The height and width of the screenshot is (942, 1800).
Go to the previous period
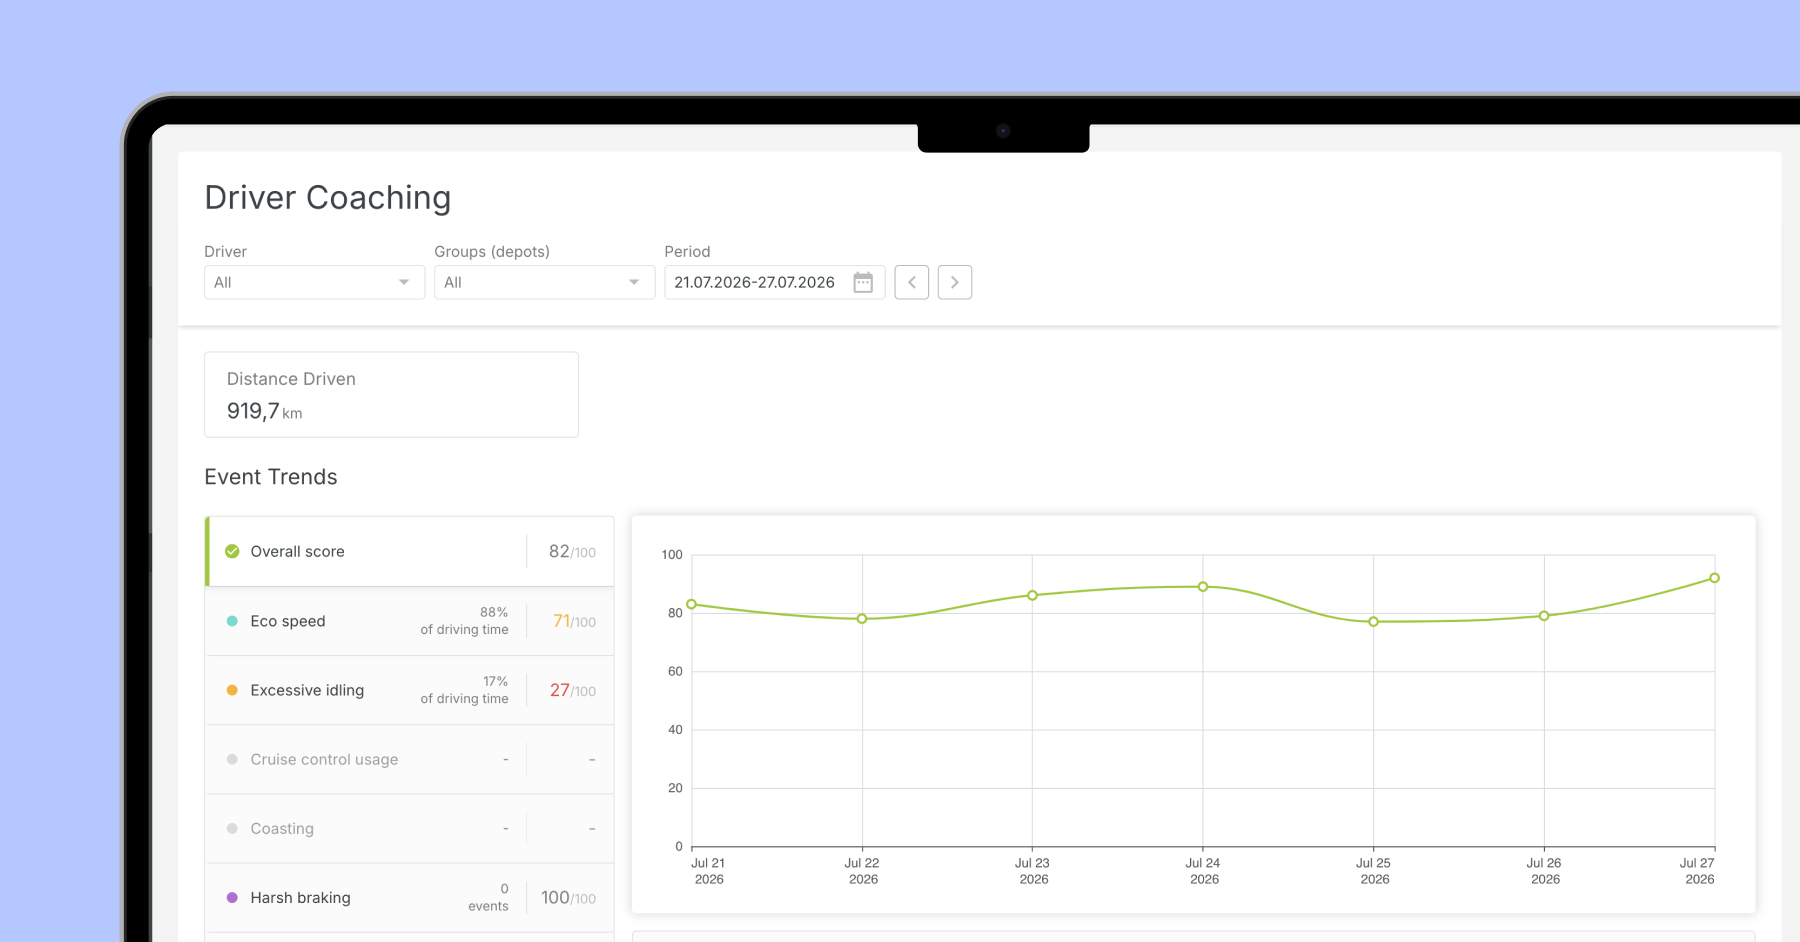coord(912,282)
